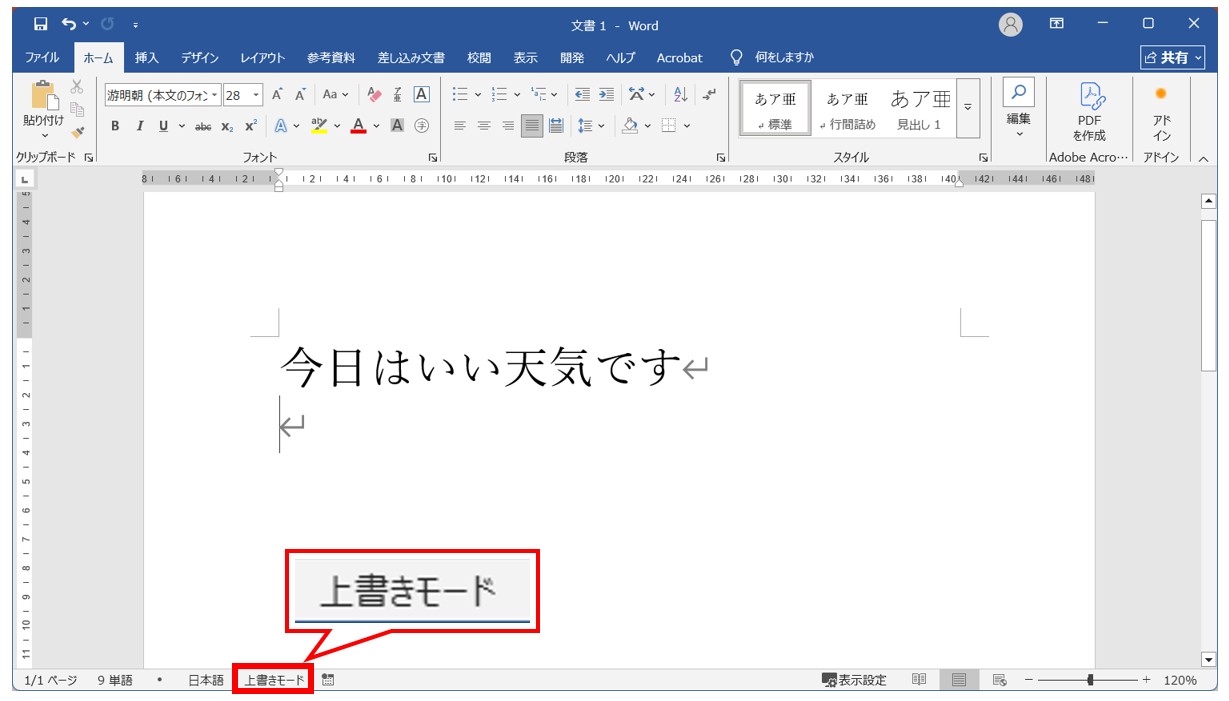Cut the selection with scissors icon

click(77, 87)
